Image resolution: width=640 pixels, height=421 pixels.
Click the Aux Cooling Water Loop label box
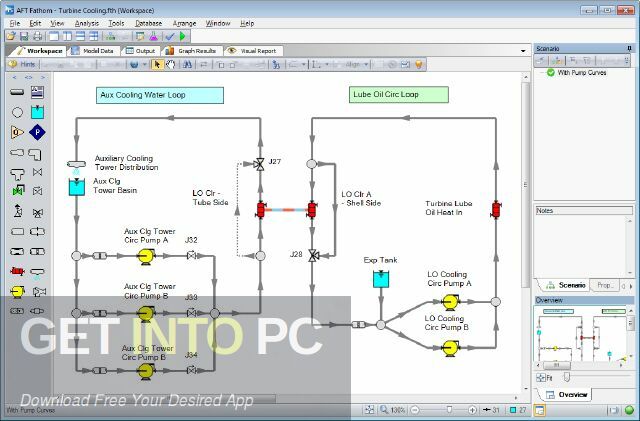160,95
